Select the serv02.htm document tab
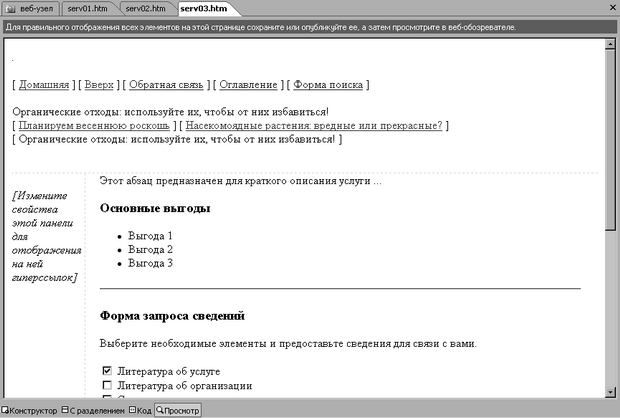Image resolution: width=620 pixels, height=418 pixels. (x=145, y=8)
